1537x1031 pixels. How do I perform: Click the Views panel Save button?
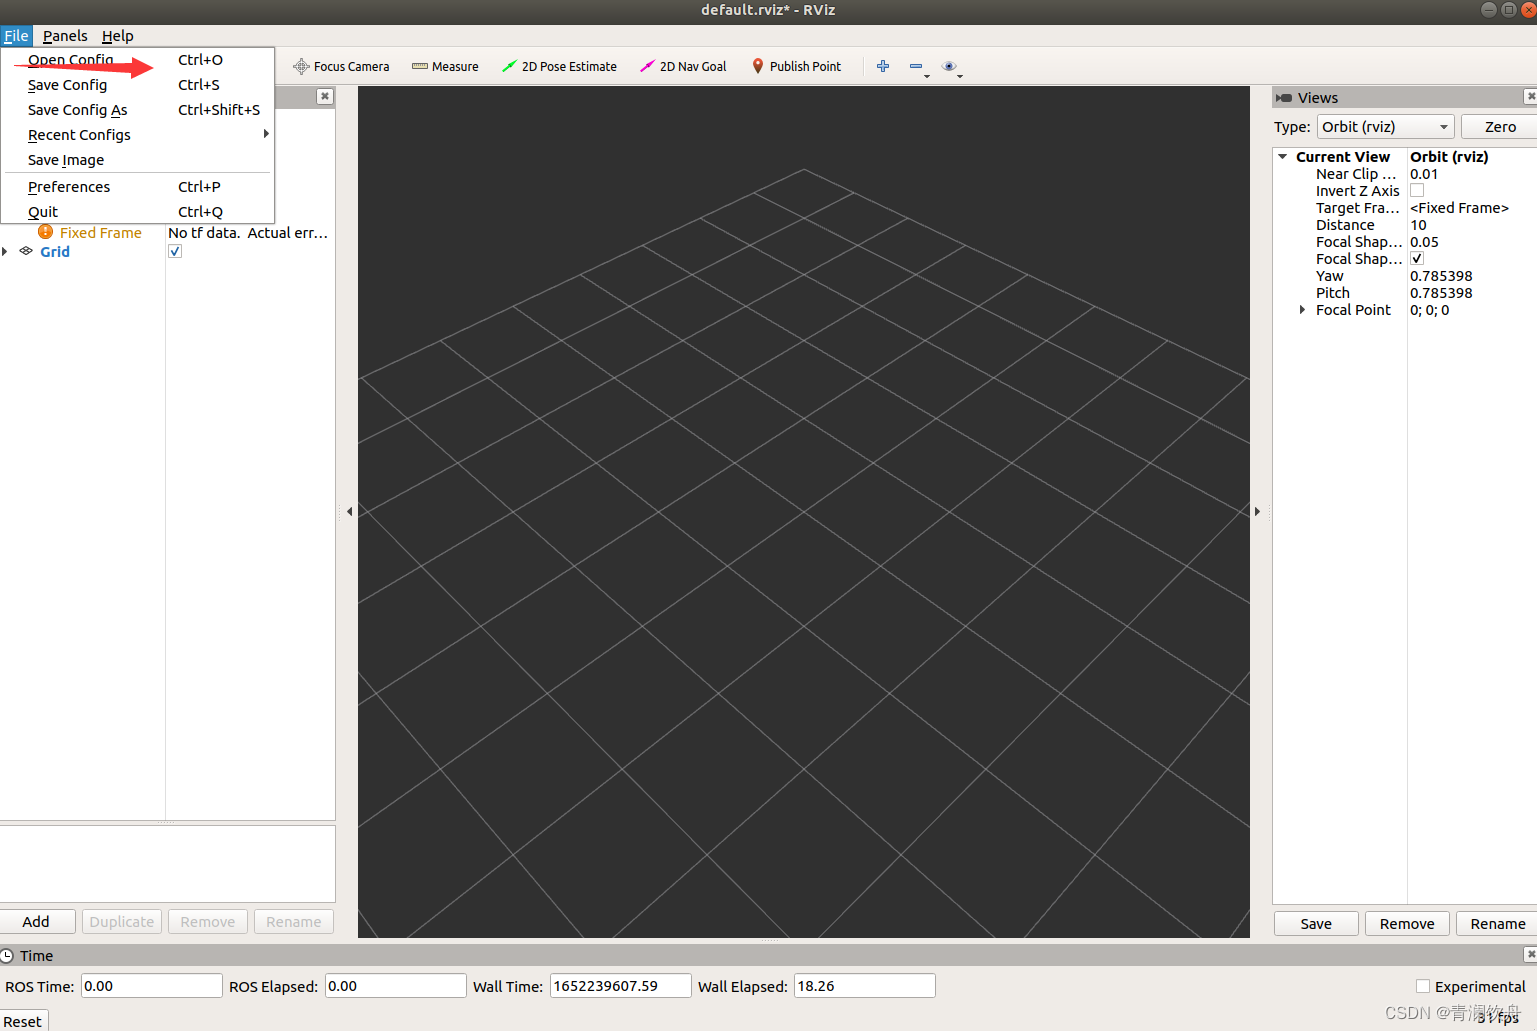[1316, 924]
